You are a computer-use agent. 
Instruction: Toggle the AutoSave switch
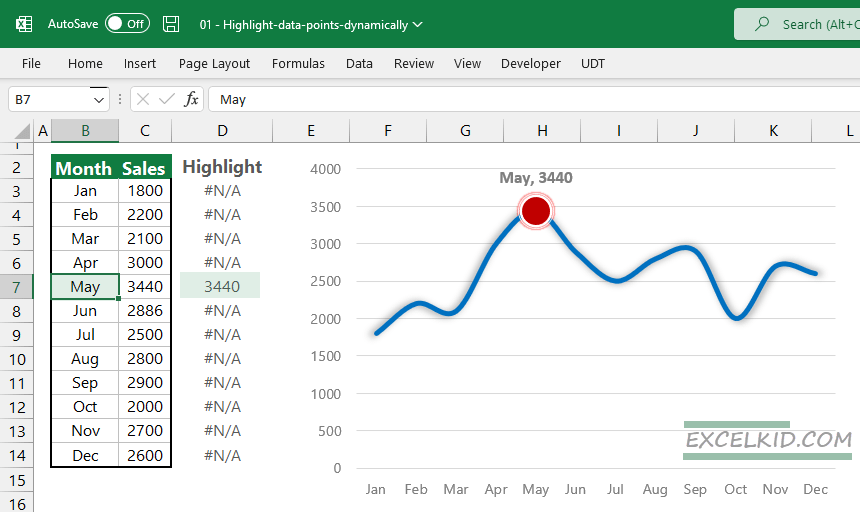click(127, 24)
